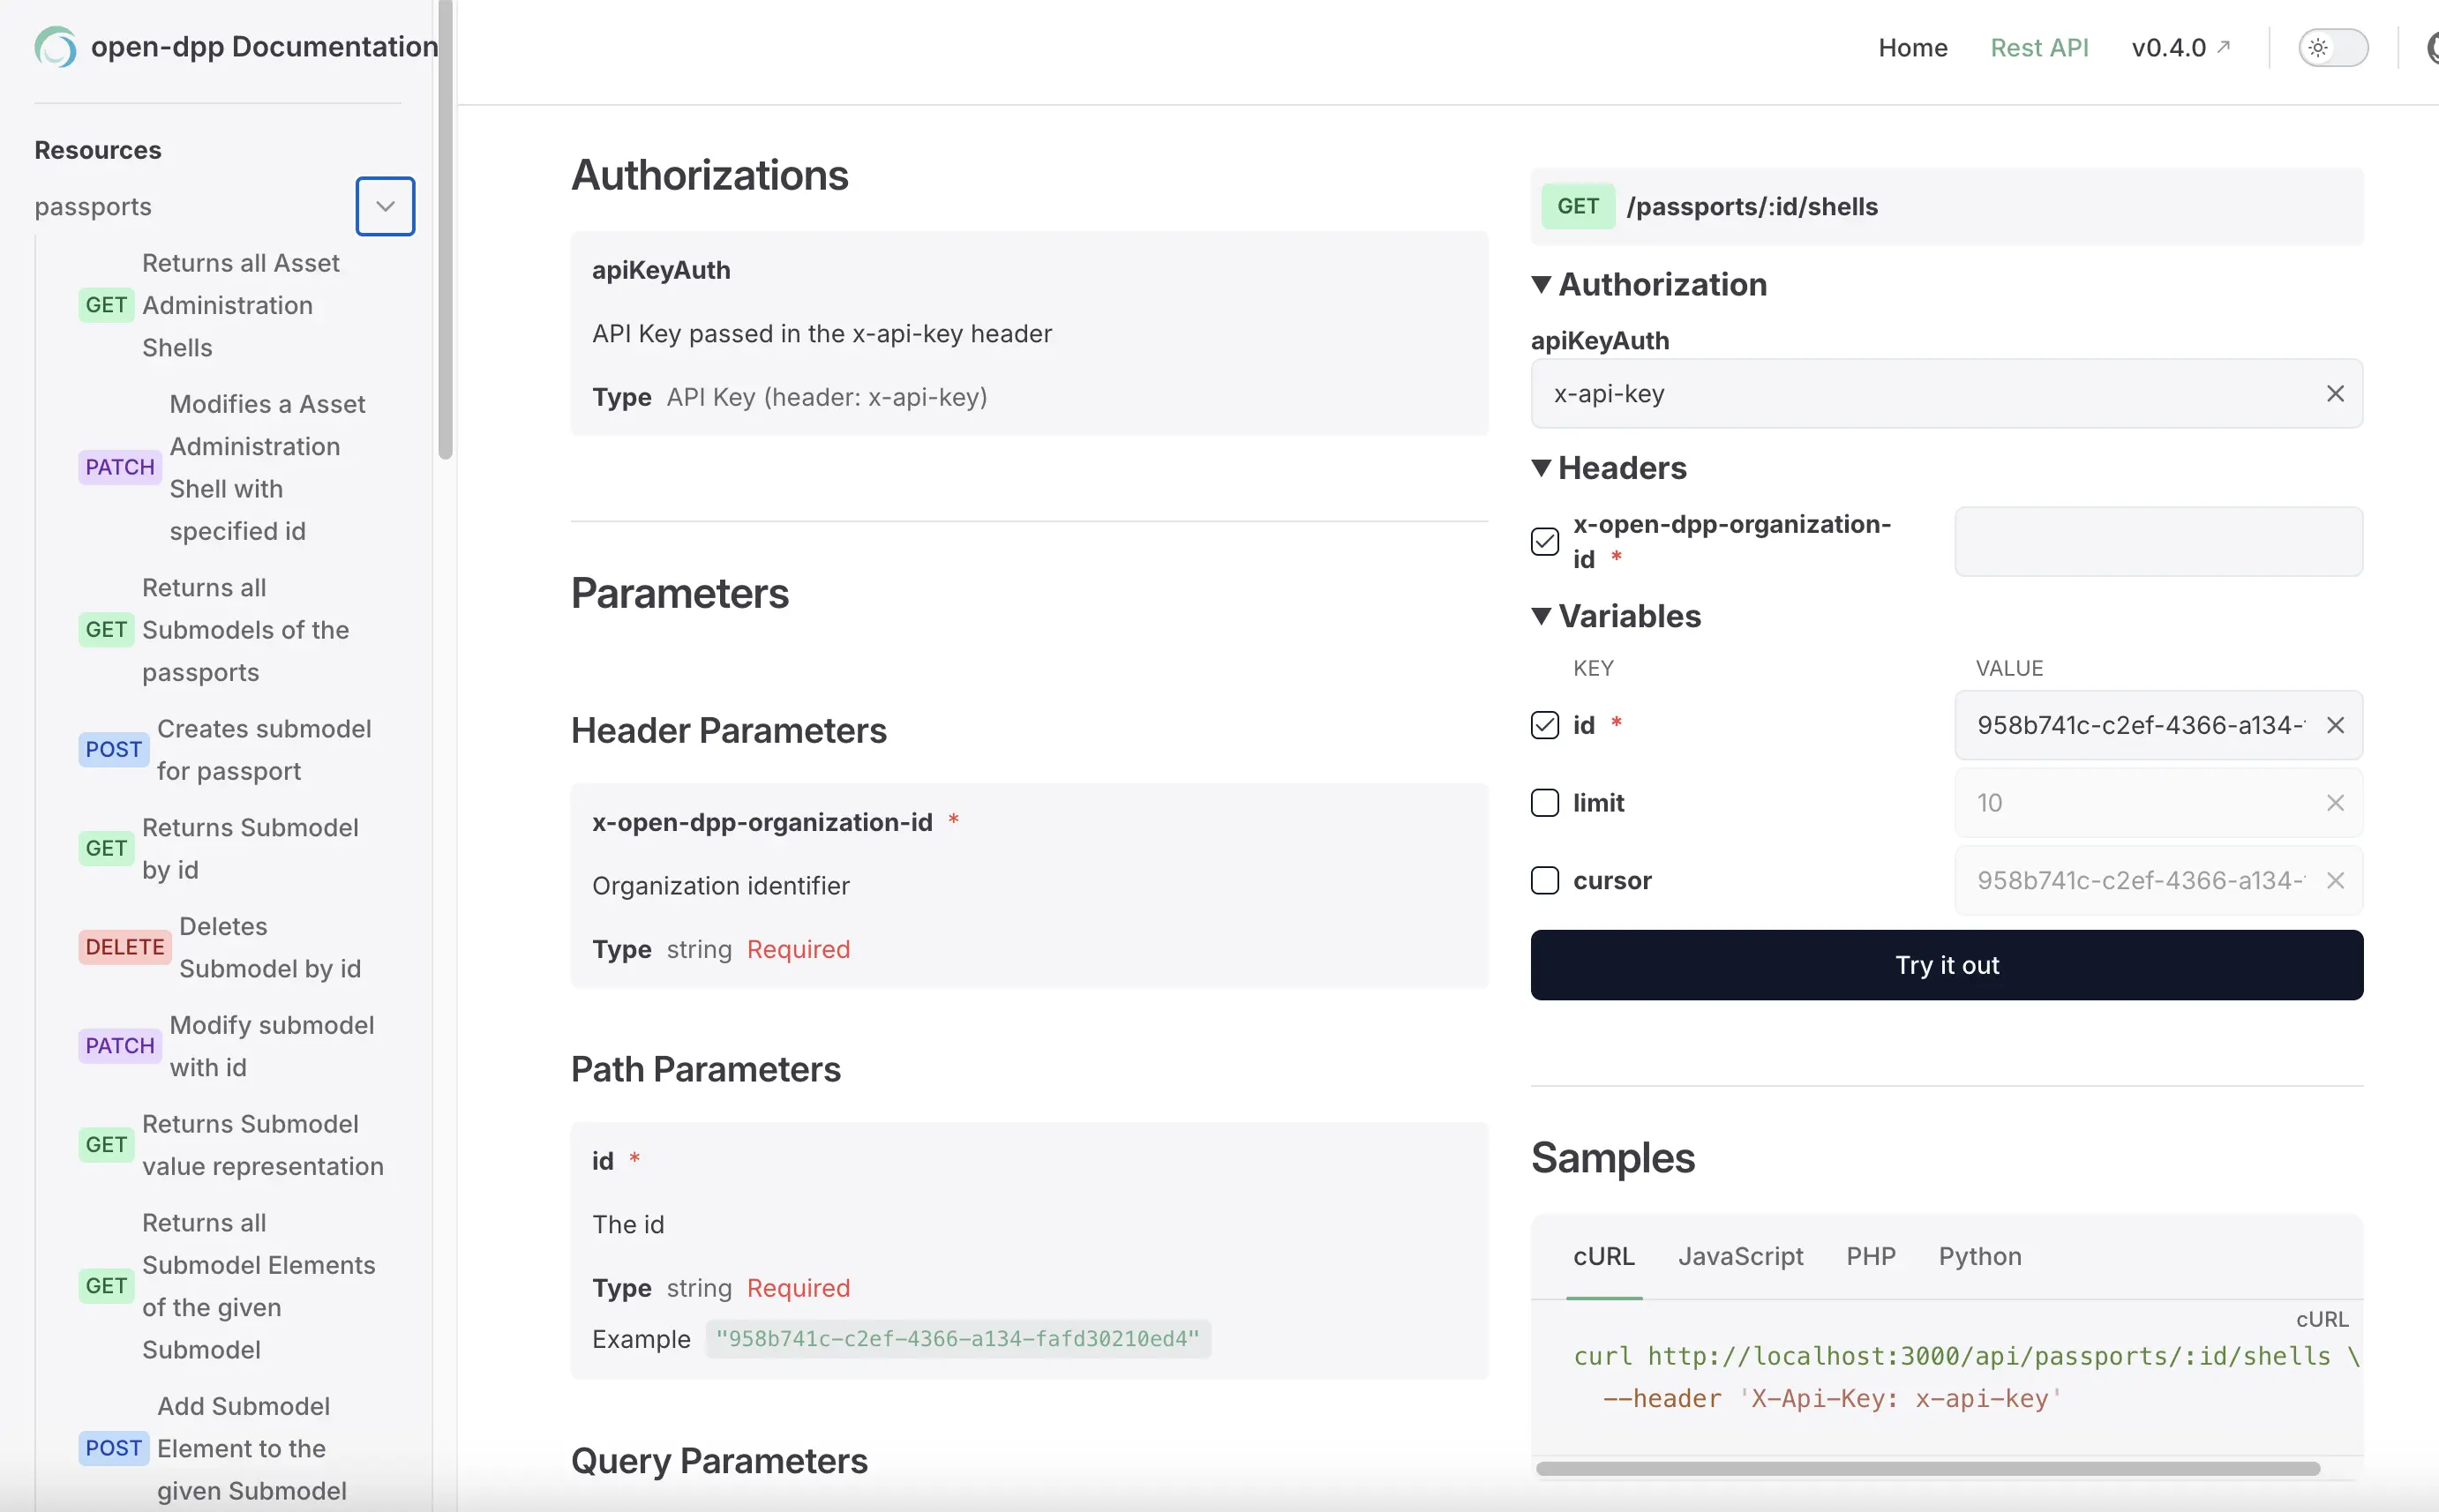Collapse the Variables section
The image size is (2439, 1512).
pyautogui.click(x=1541, y=616)
